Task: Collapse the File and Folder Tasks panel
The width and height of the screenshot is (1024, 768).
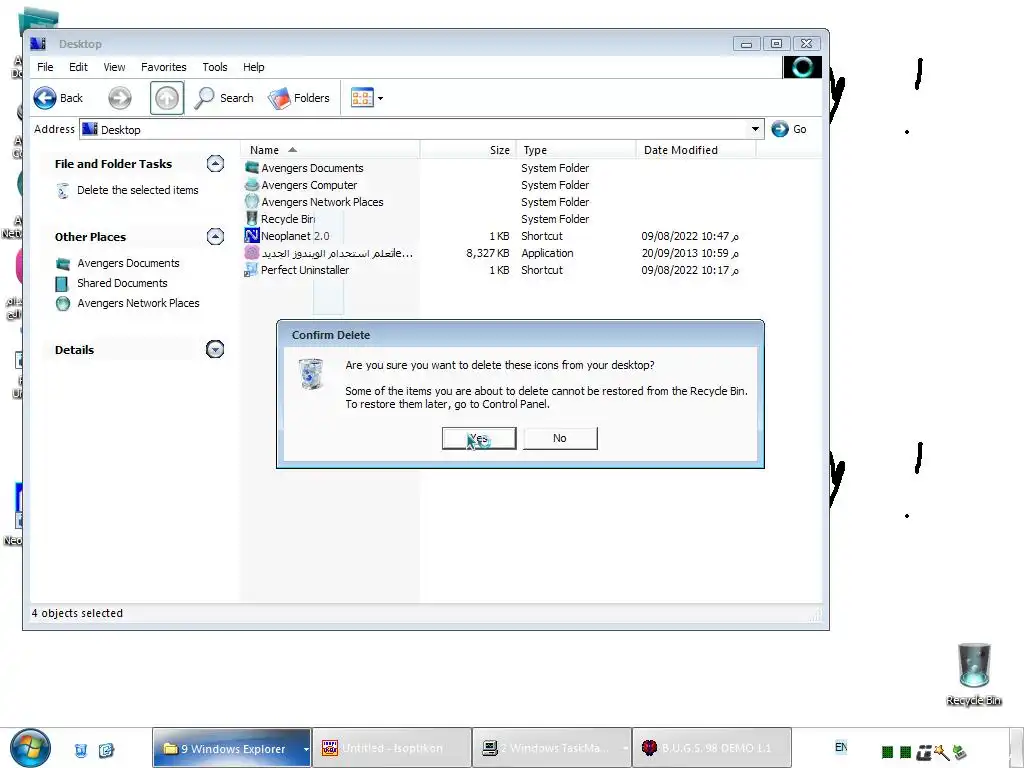Action: click(215, 163)
